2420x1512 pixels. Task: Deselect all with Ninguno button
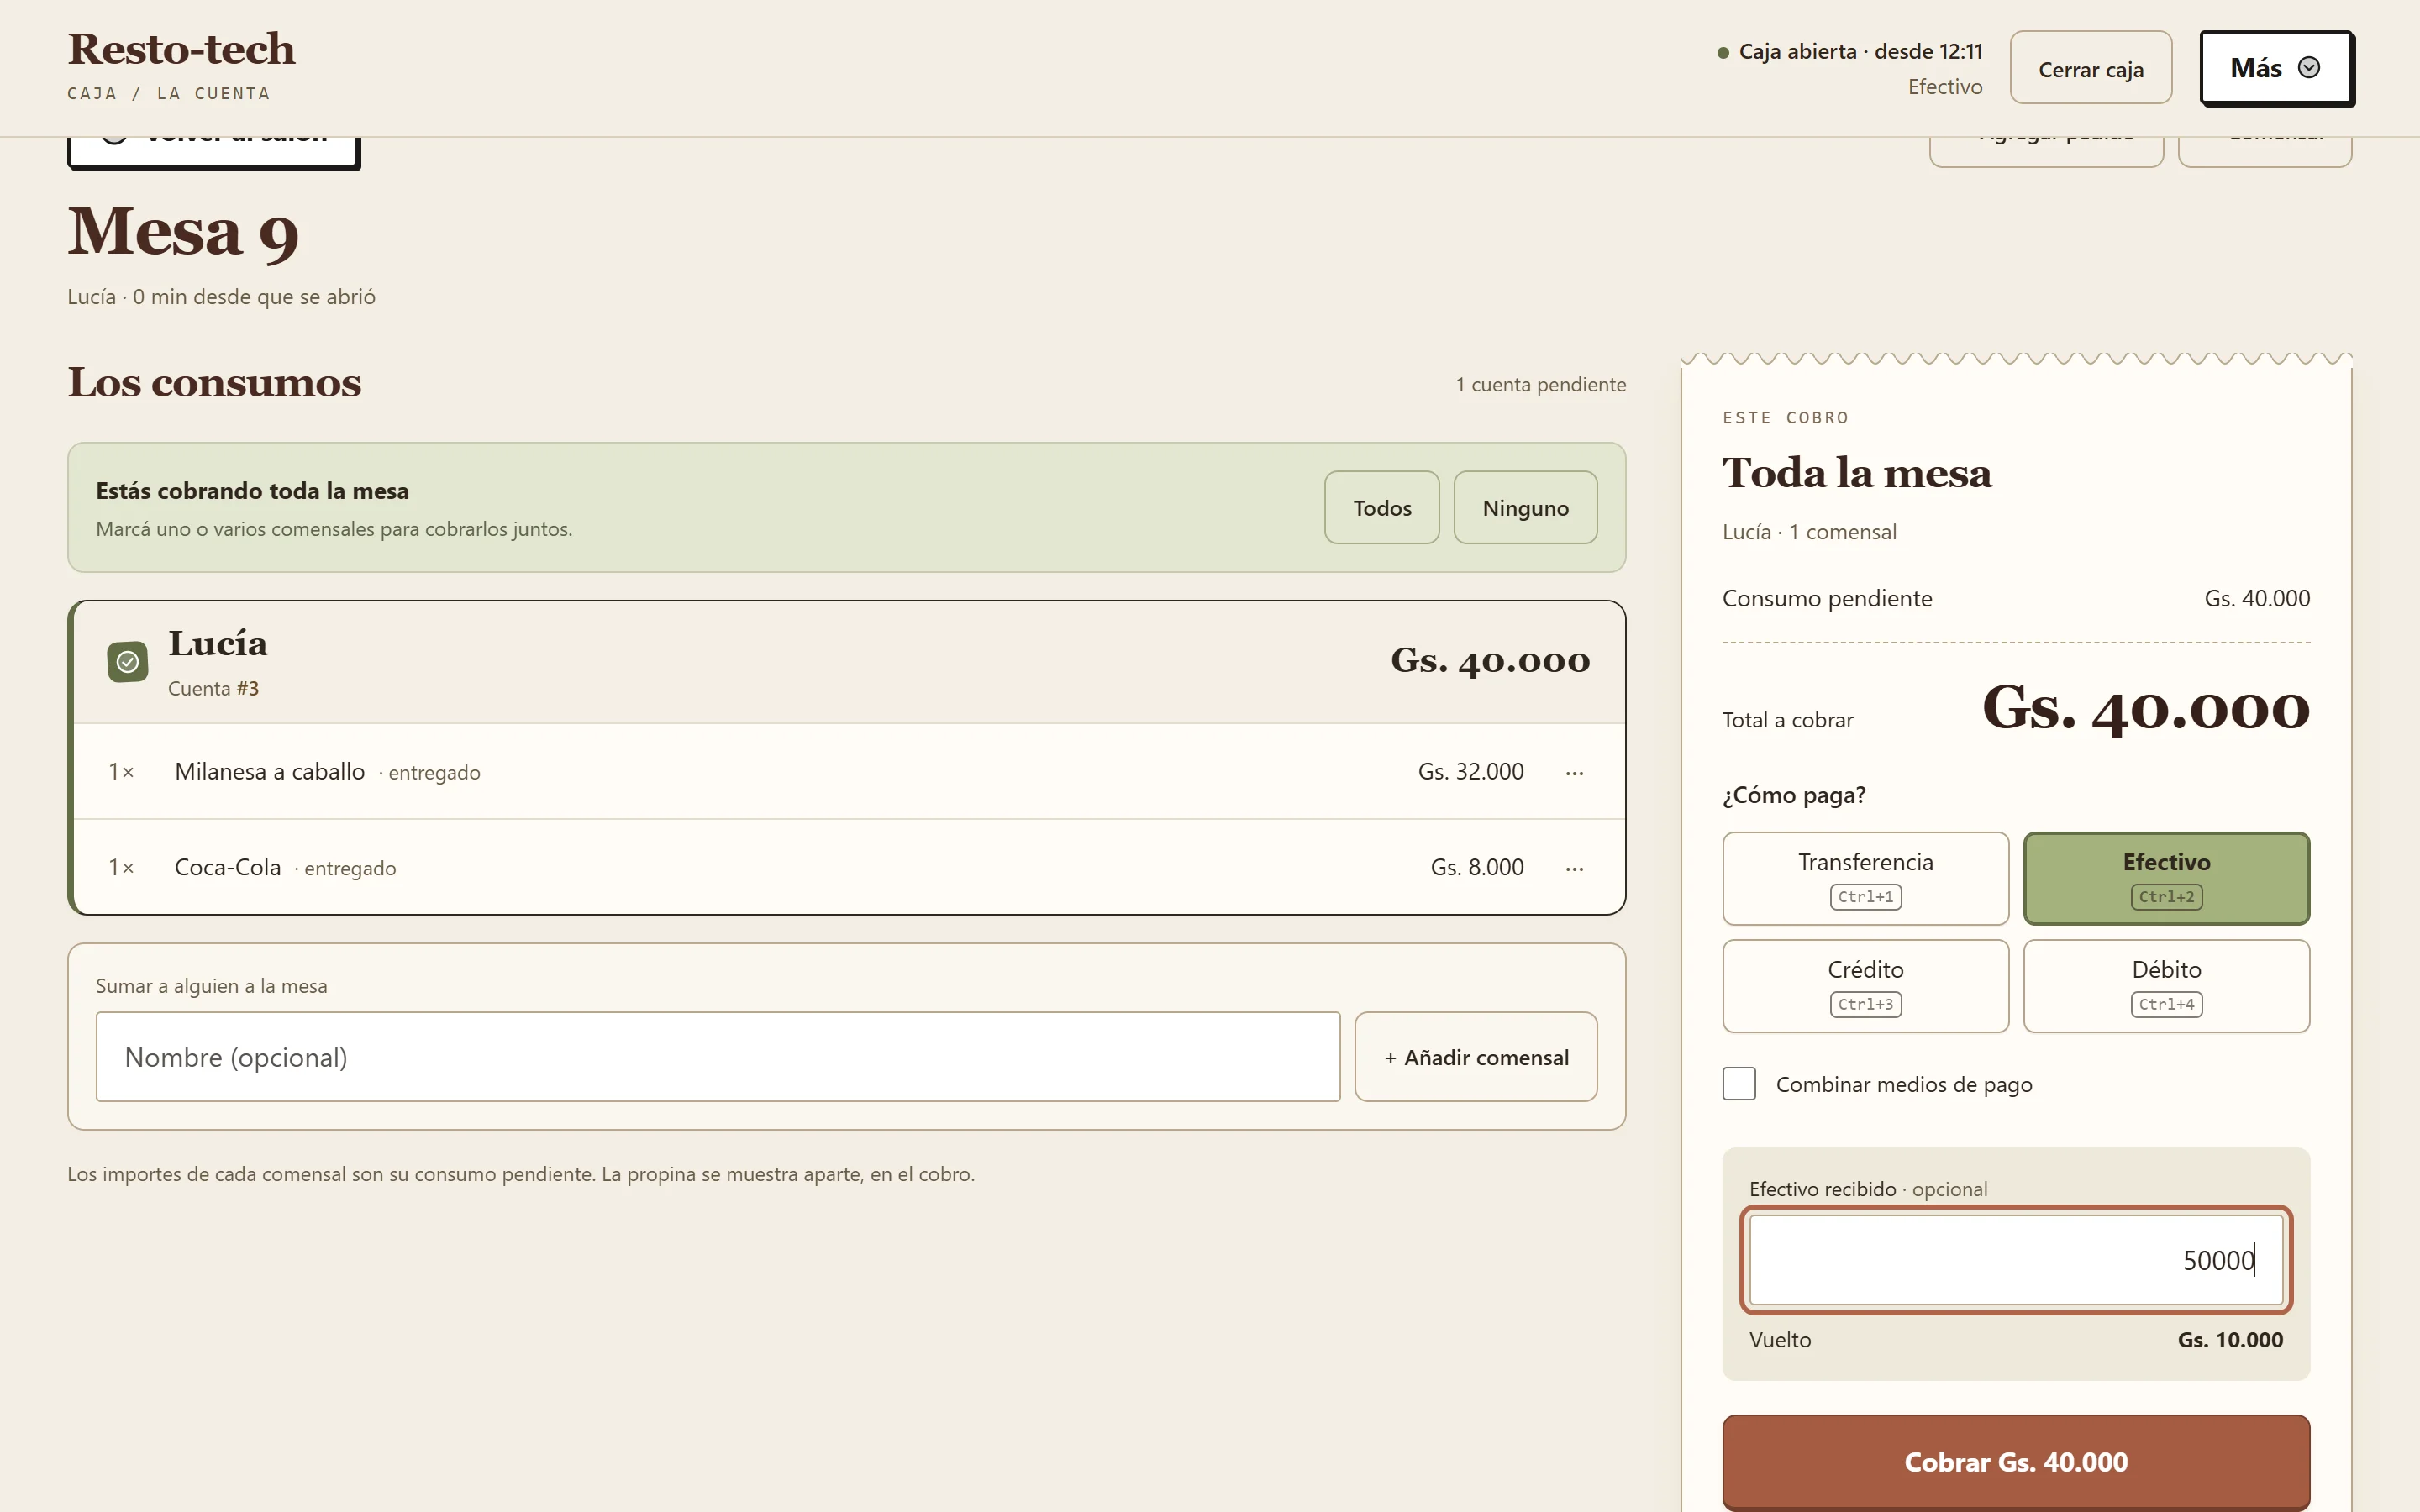coord(1525,508)
